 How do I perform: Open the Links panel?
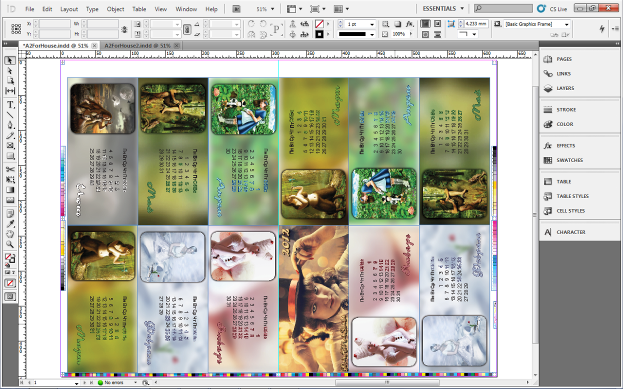pyautogui.click(x=563, y=74)
